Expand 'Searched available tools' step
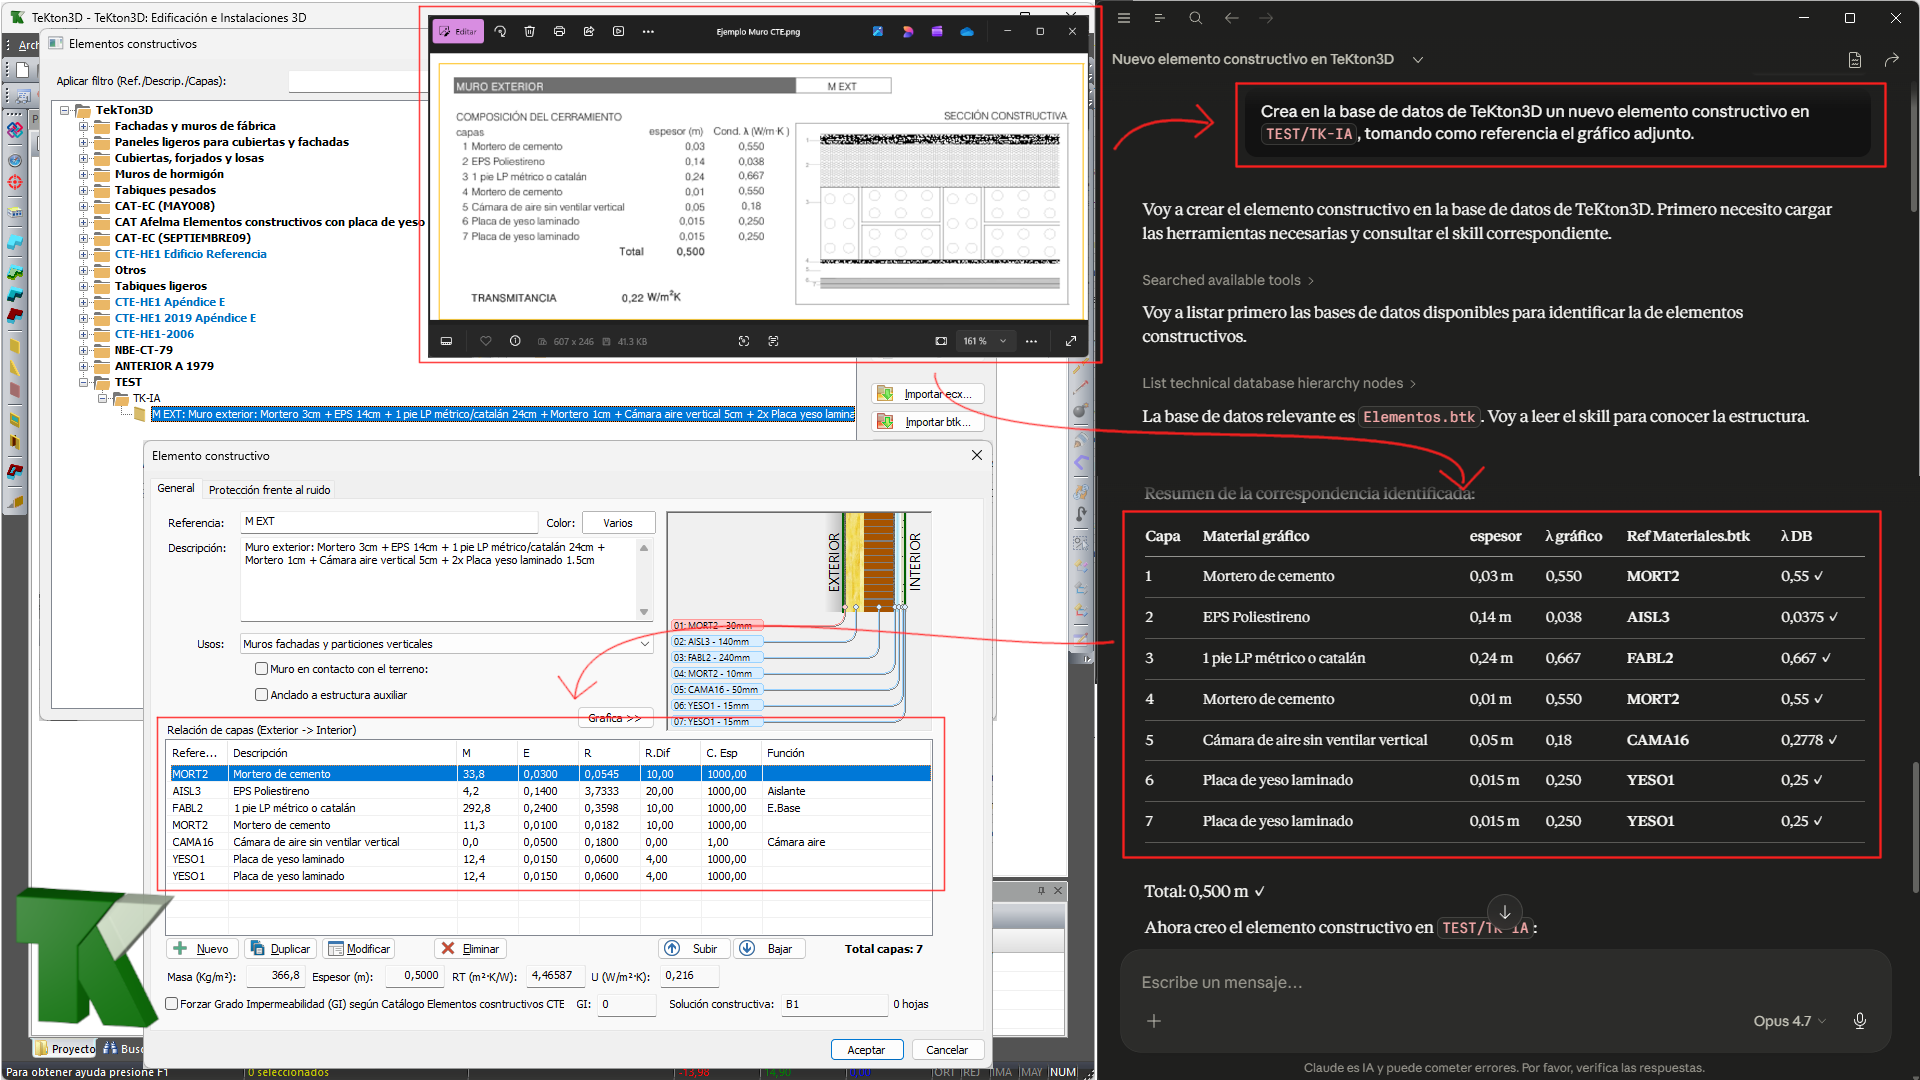The height and width of the screenshot is (1080, 1920). [1228, 281]
